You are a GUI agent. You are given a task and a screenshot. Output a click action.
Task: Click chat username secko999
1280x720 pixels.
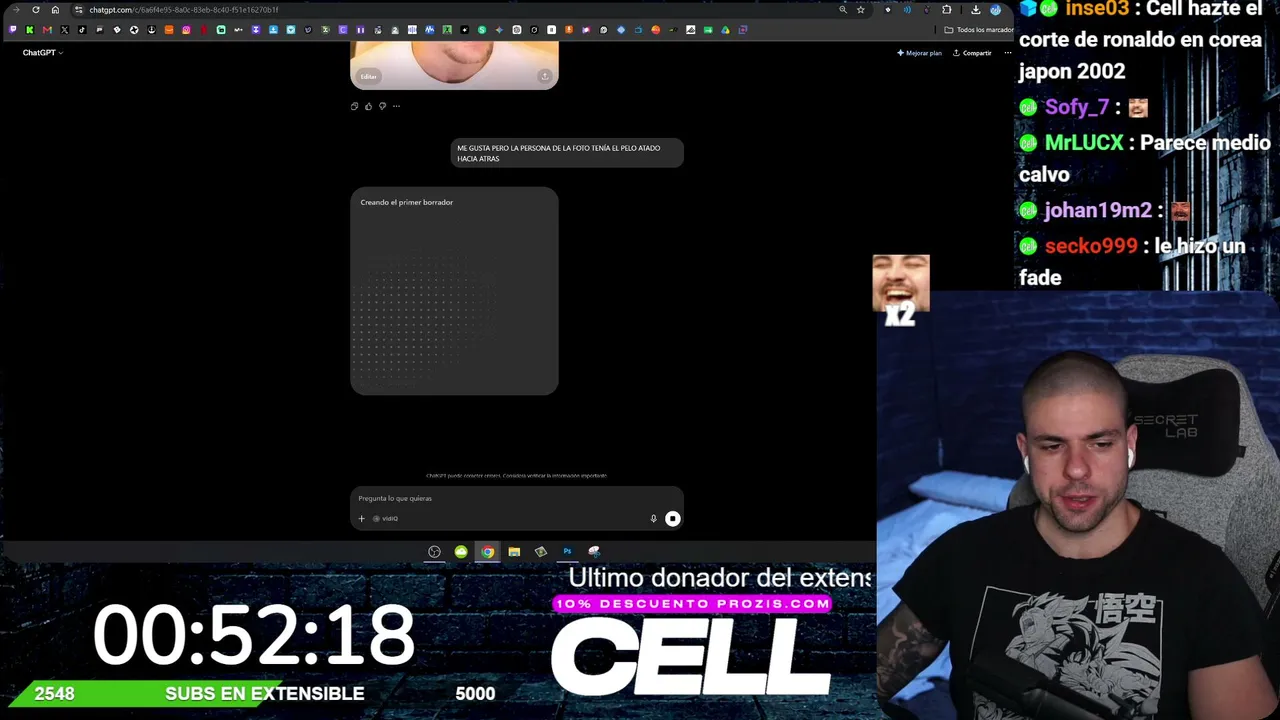tap(1091, 246)
